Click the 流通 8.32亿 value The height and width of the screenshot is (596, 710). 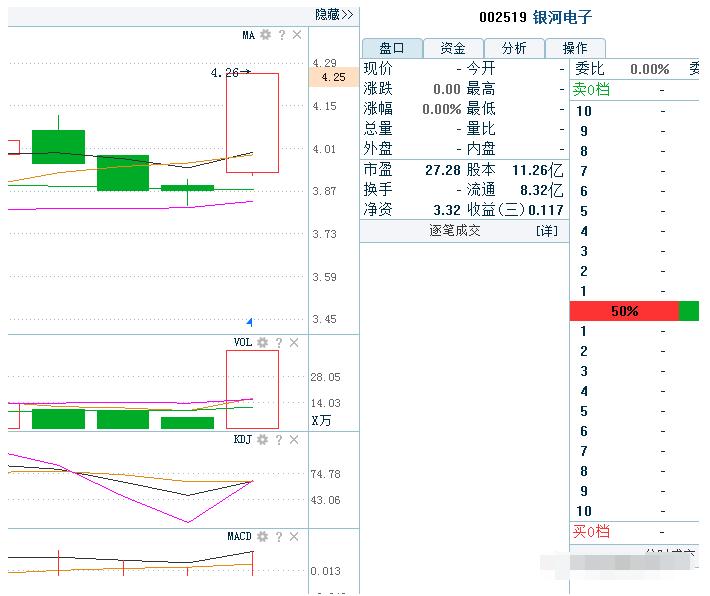pos(542,190)
